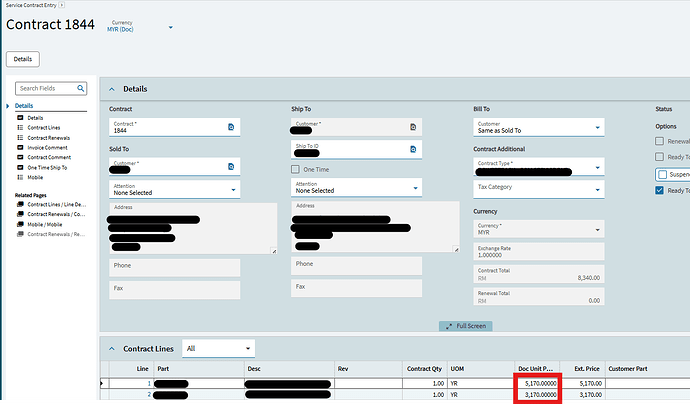Image resolution: width=690 pixels, height=404 pixels.
Task: Toggle the unchecked Ready To checkbox
Action: 659,157
